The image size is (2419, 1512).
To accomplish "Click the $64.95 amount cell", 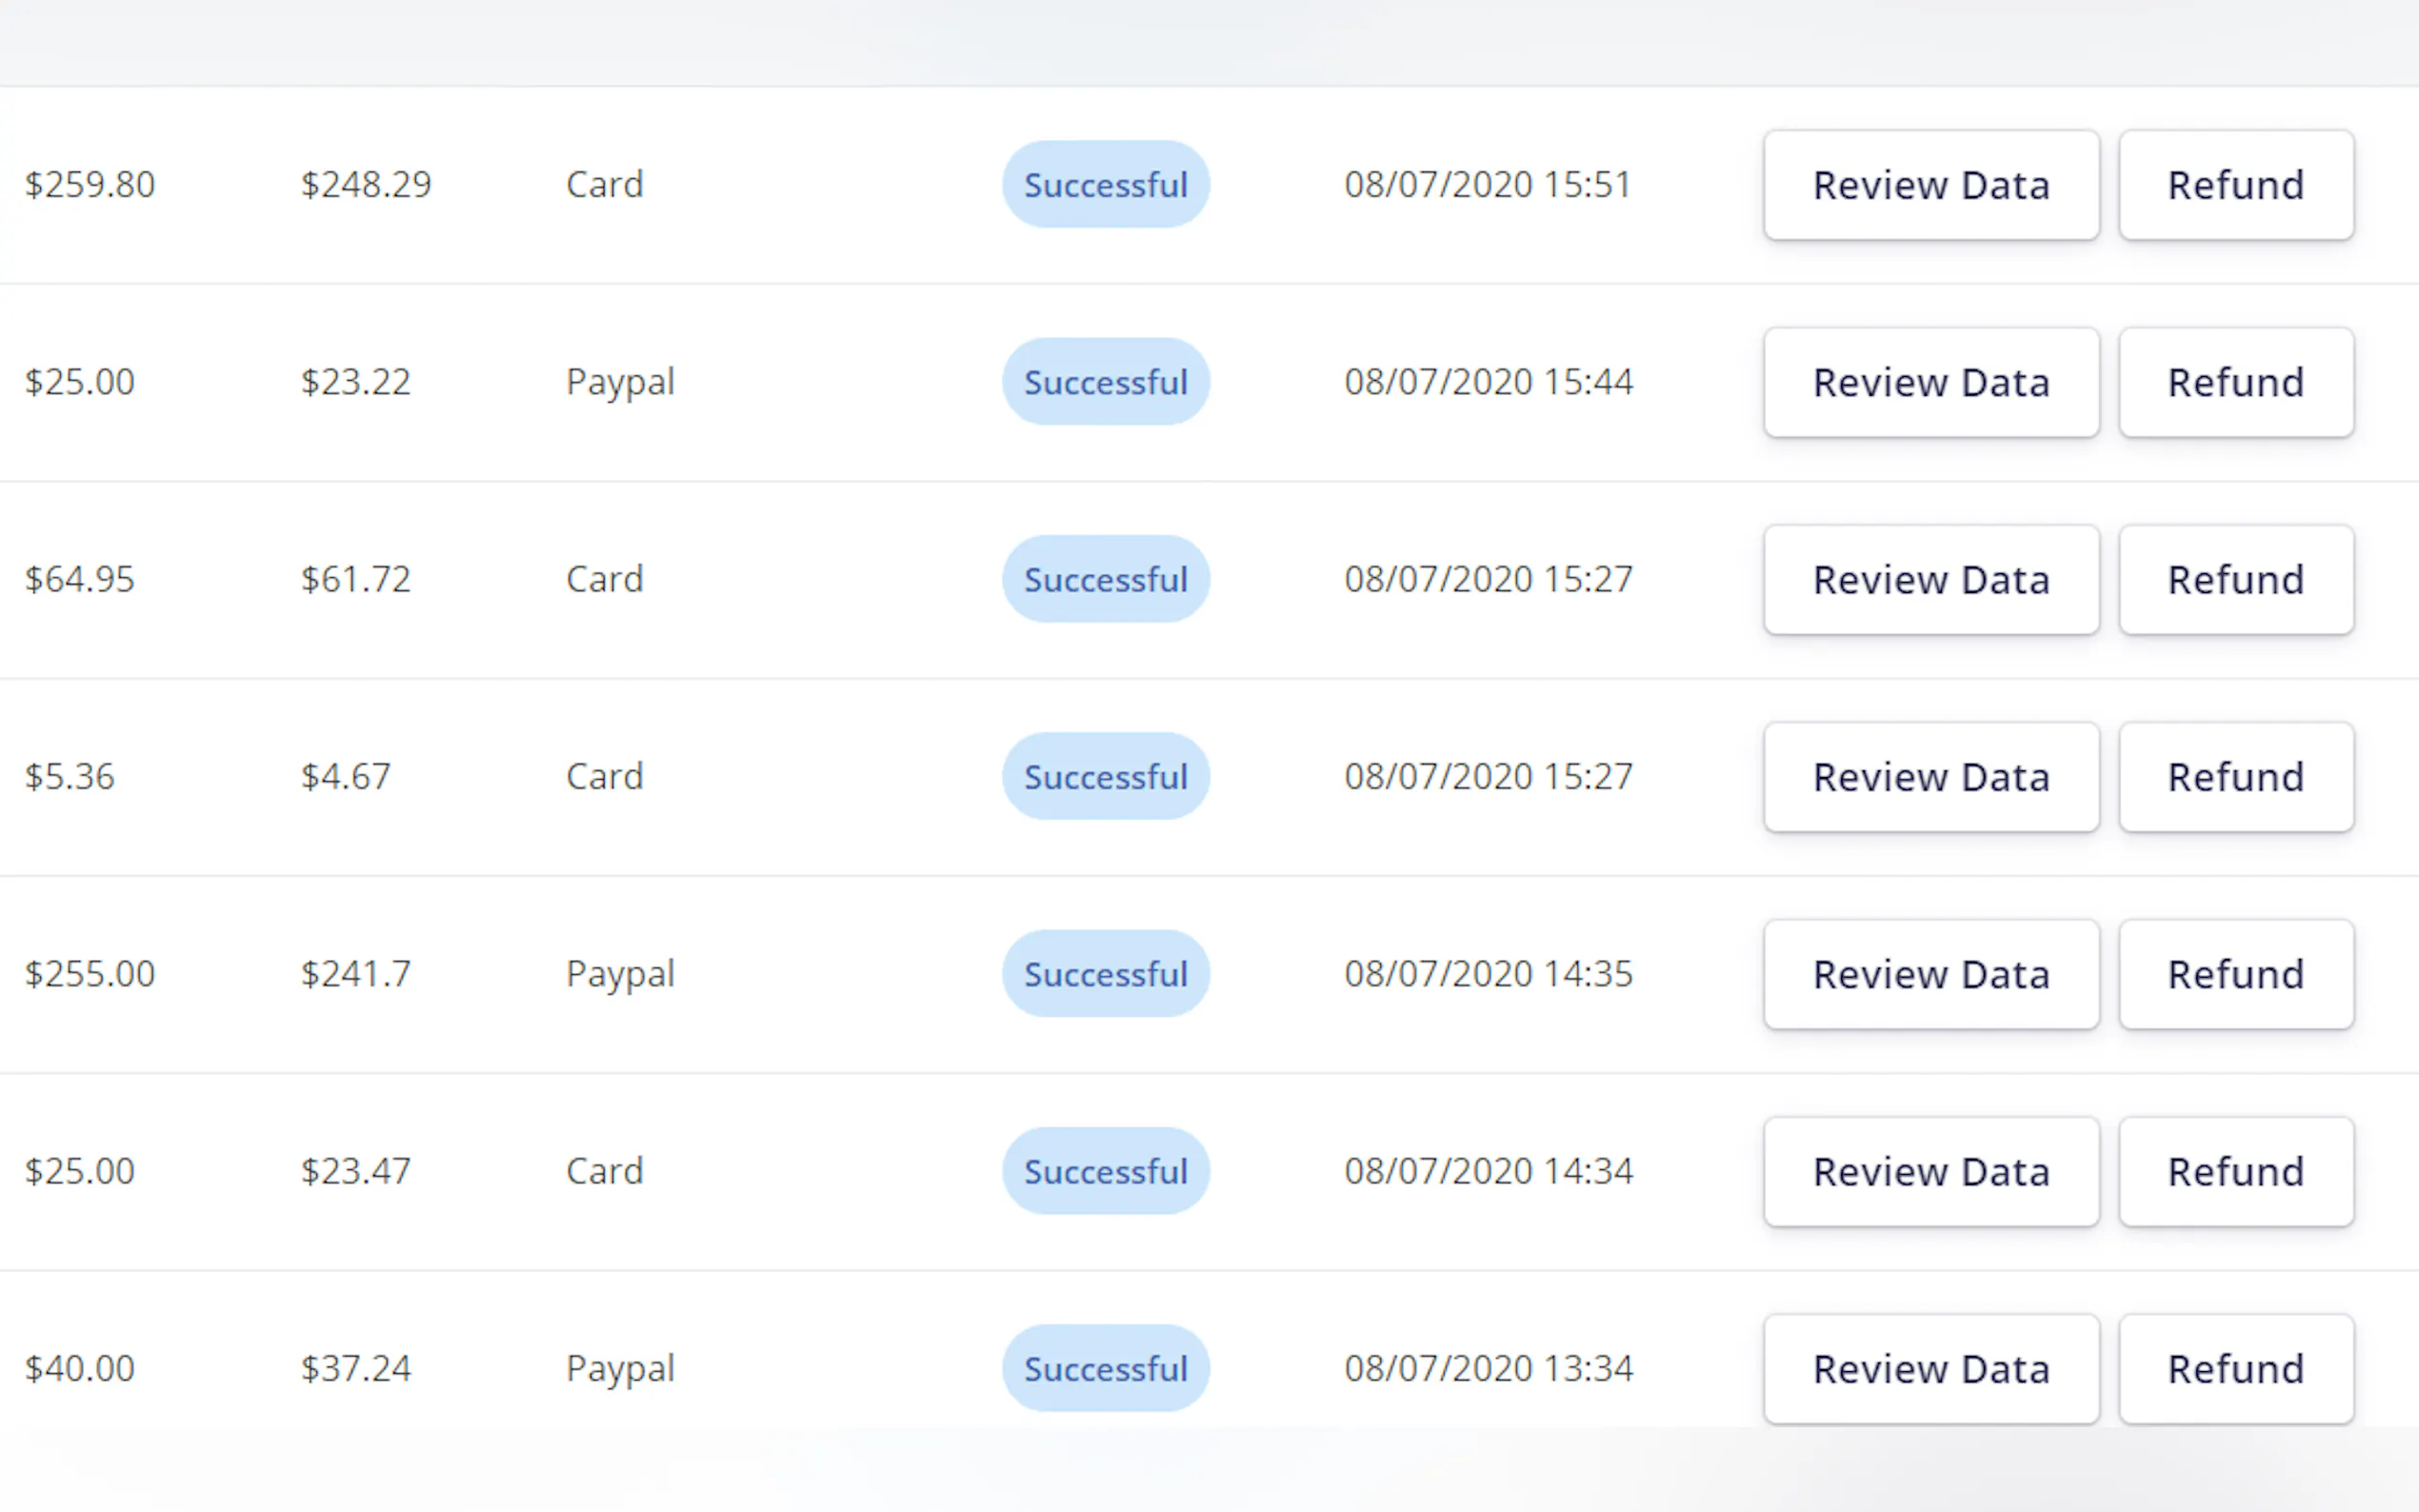I will point(80,580).
